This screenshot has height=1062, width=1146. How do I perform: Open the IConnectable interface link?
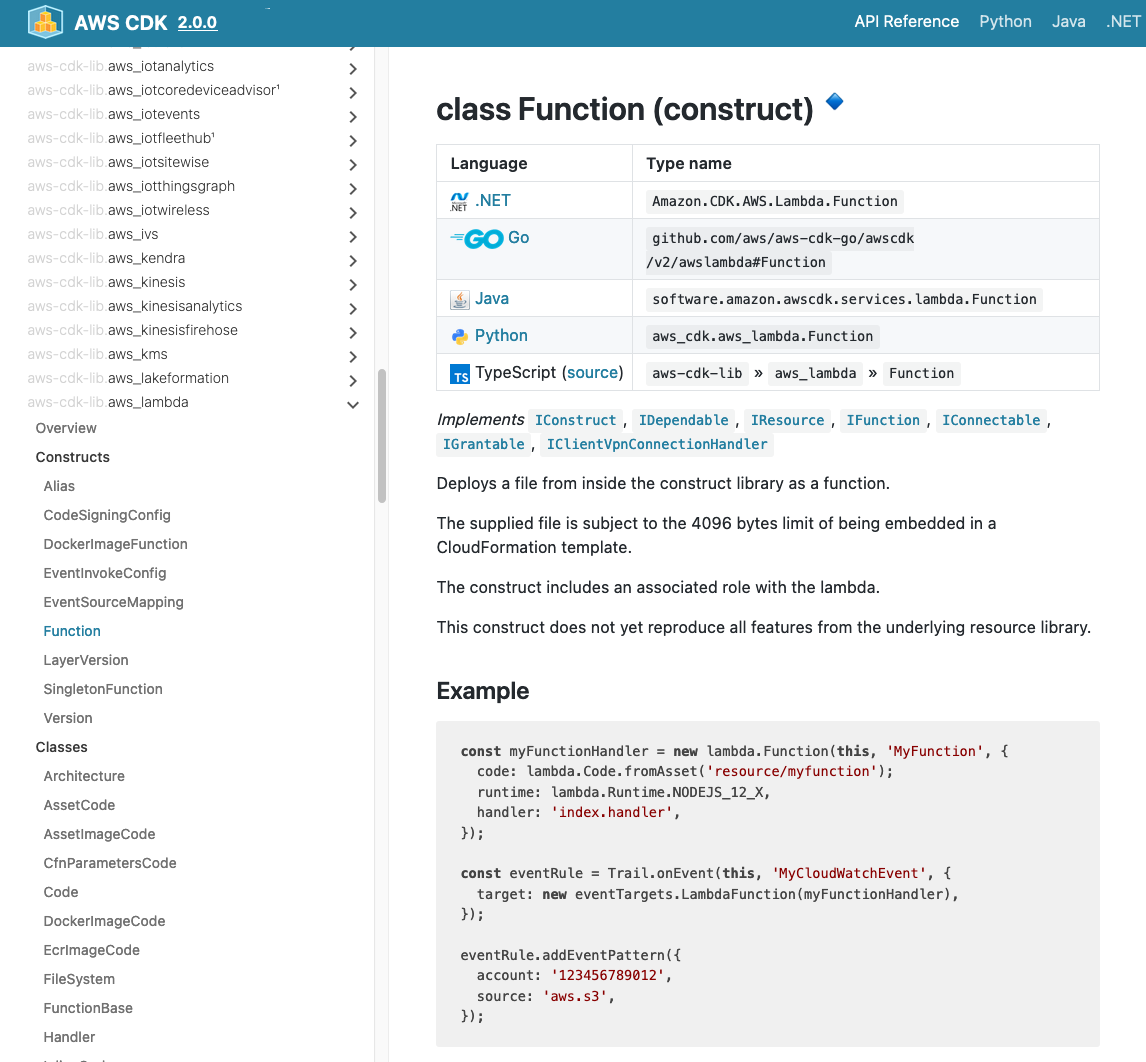pyautogui.click(x=990, y=420)
